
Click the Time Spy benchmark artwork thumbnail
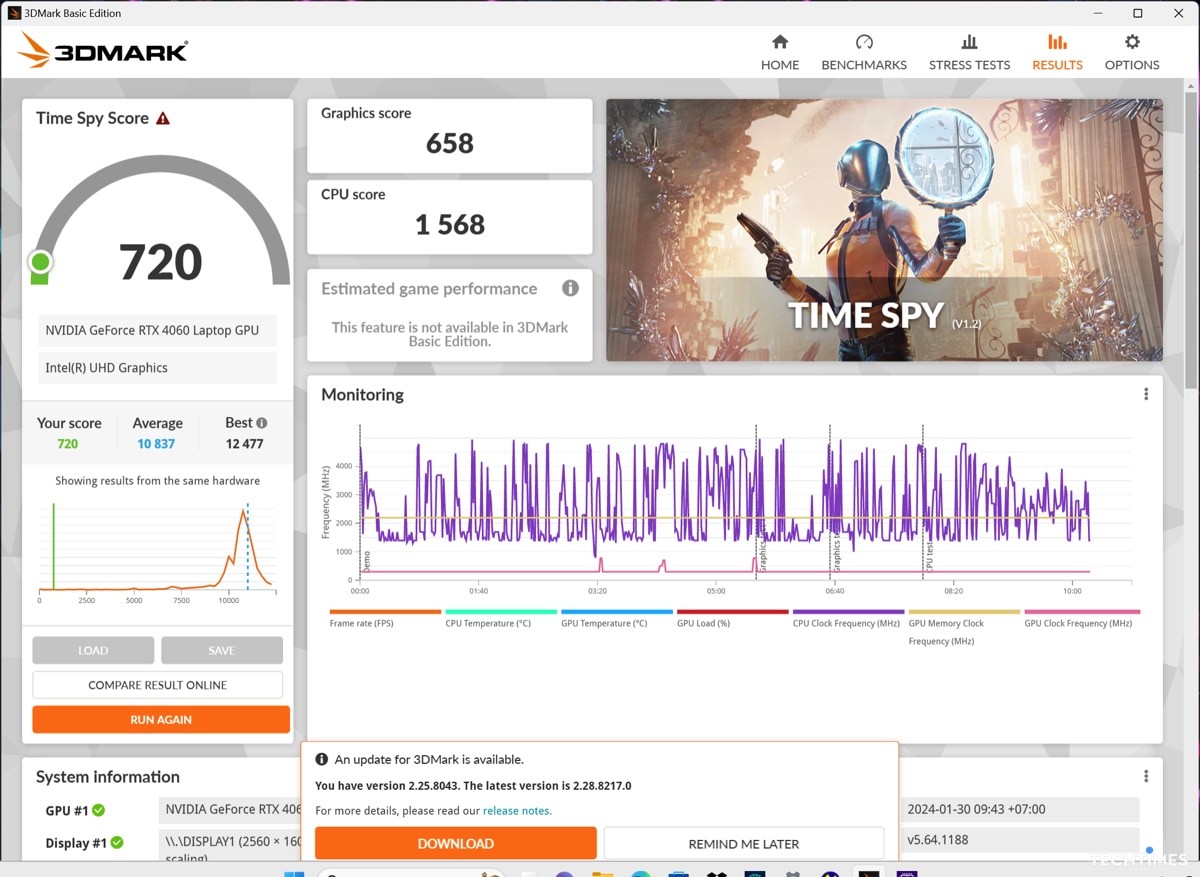pos(884,229)
